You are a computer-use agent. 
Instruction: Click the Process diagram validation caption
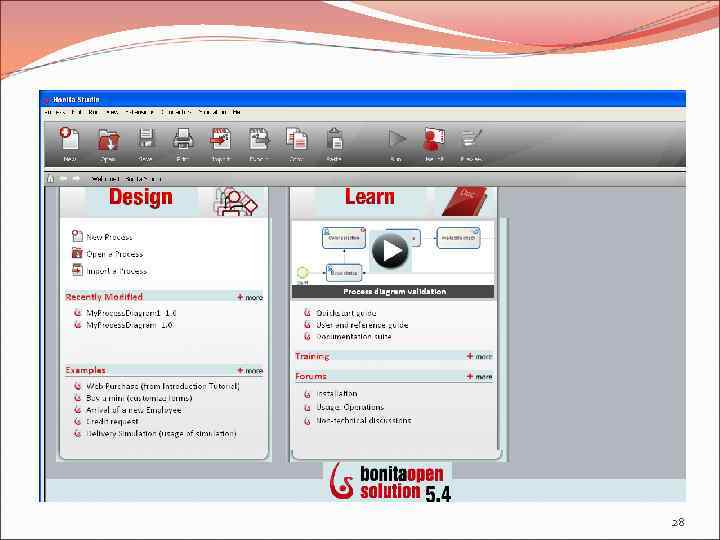click(x=394, y=292)
